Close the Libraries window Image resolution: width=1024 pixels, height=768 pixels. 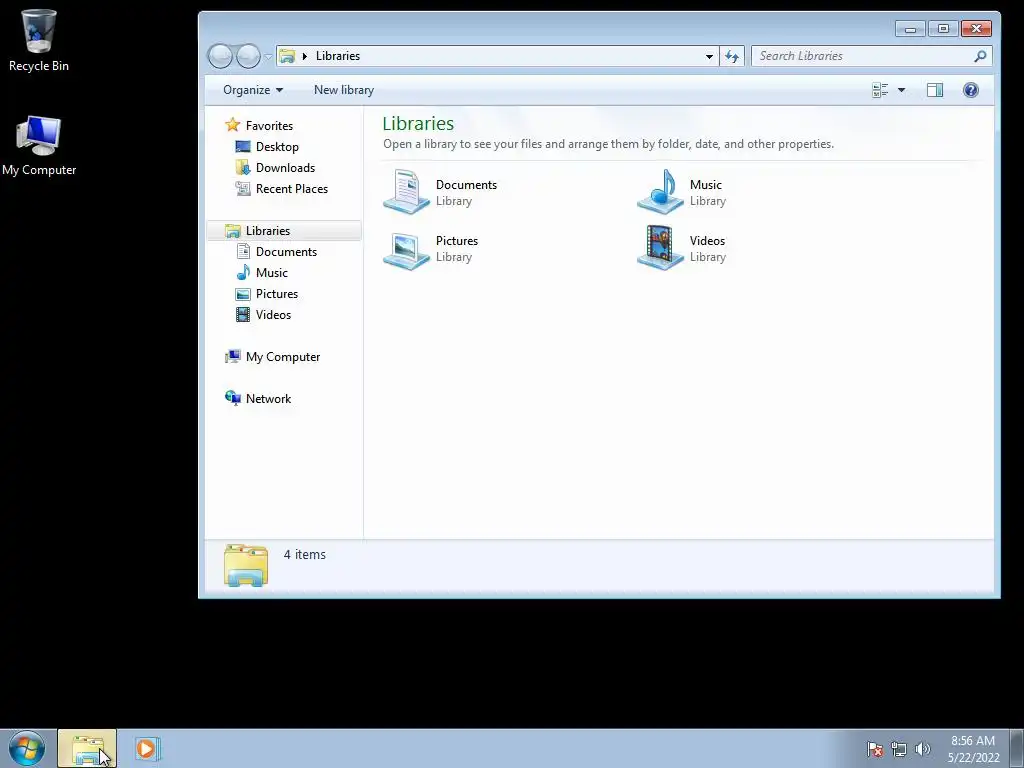tap(976, 29)
